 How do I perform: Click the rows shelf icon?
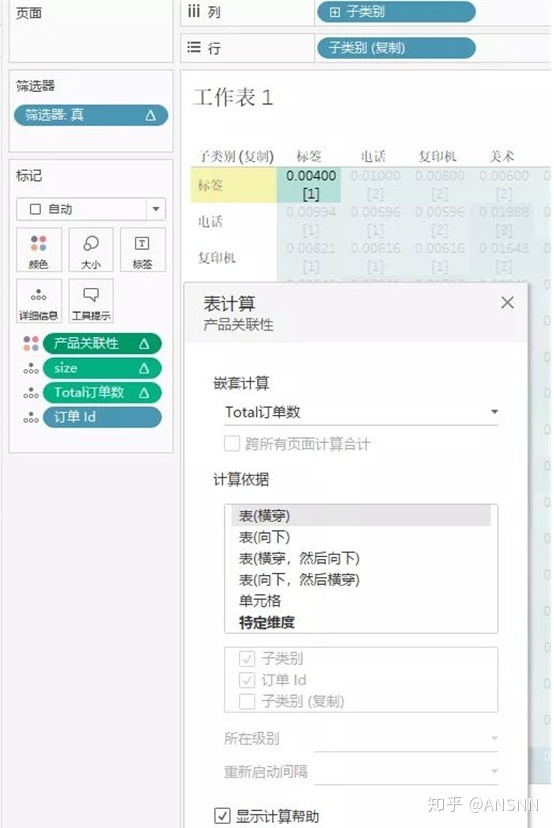(x=194, y=48)
